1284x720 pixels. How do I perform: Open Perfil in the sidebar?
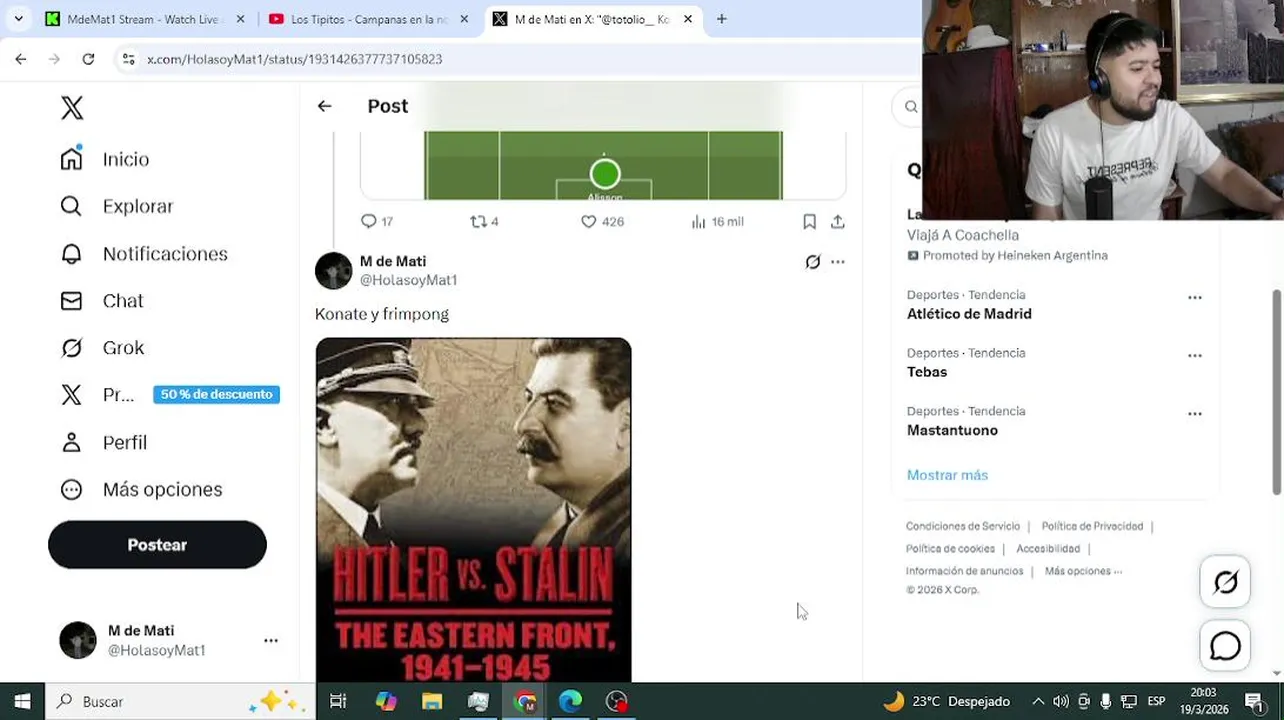(x=104, y=442)
